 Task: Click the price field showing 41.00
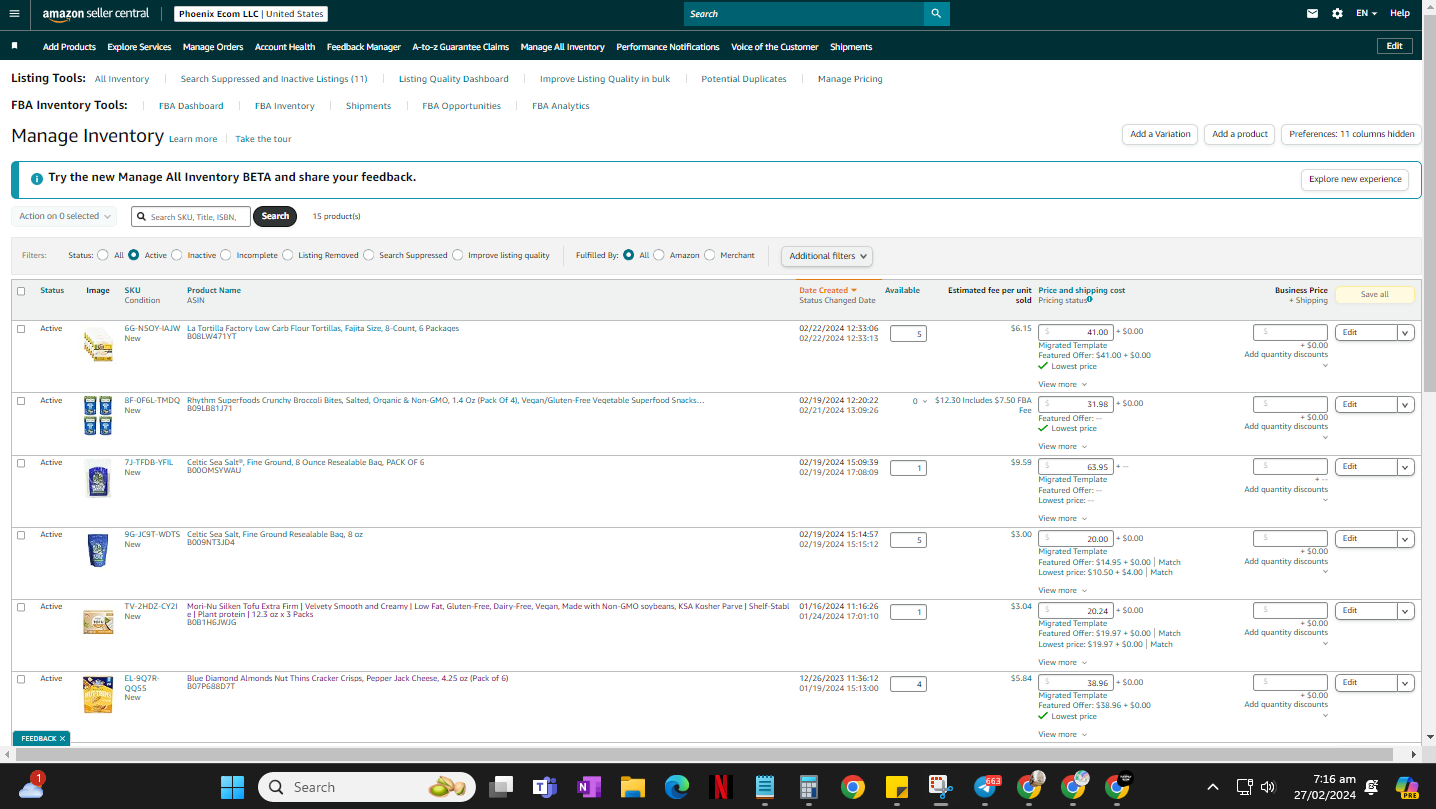tap(1076, 332)
